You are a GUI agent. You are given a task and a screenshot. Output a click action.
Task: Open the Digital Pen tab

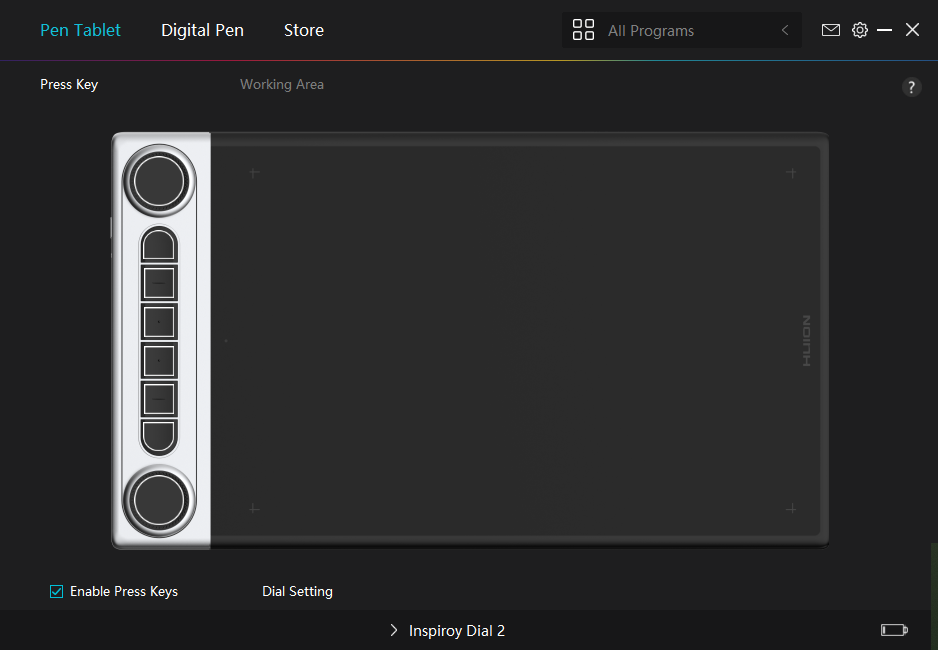202,30
